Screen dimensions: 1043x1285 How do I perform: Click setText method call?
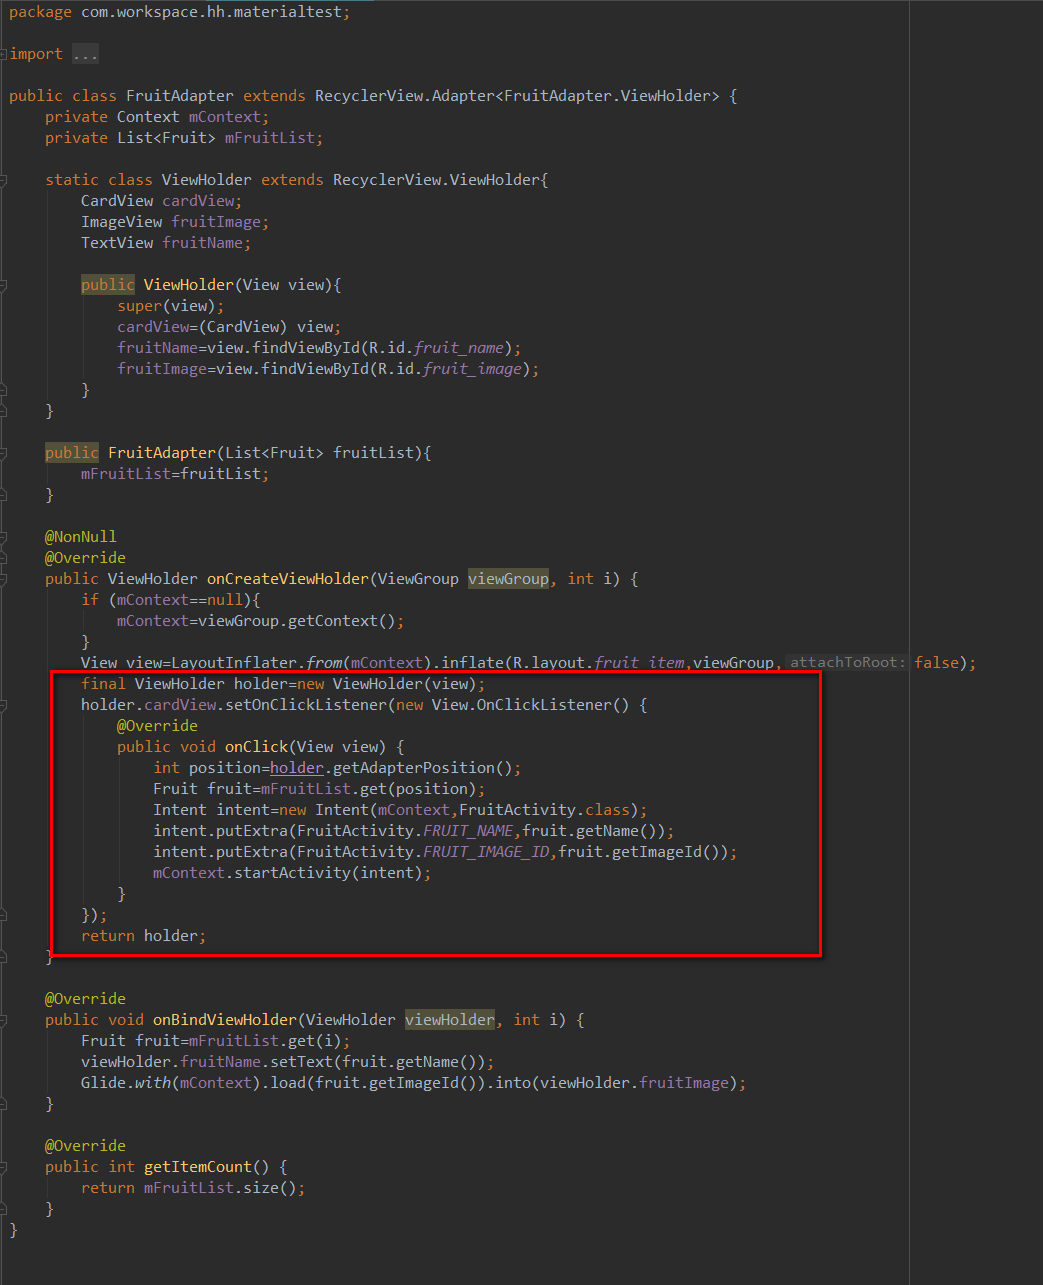coord(301,1062)
